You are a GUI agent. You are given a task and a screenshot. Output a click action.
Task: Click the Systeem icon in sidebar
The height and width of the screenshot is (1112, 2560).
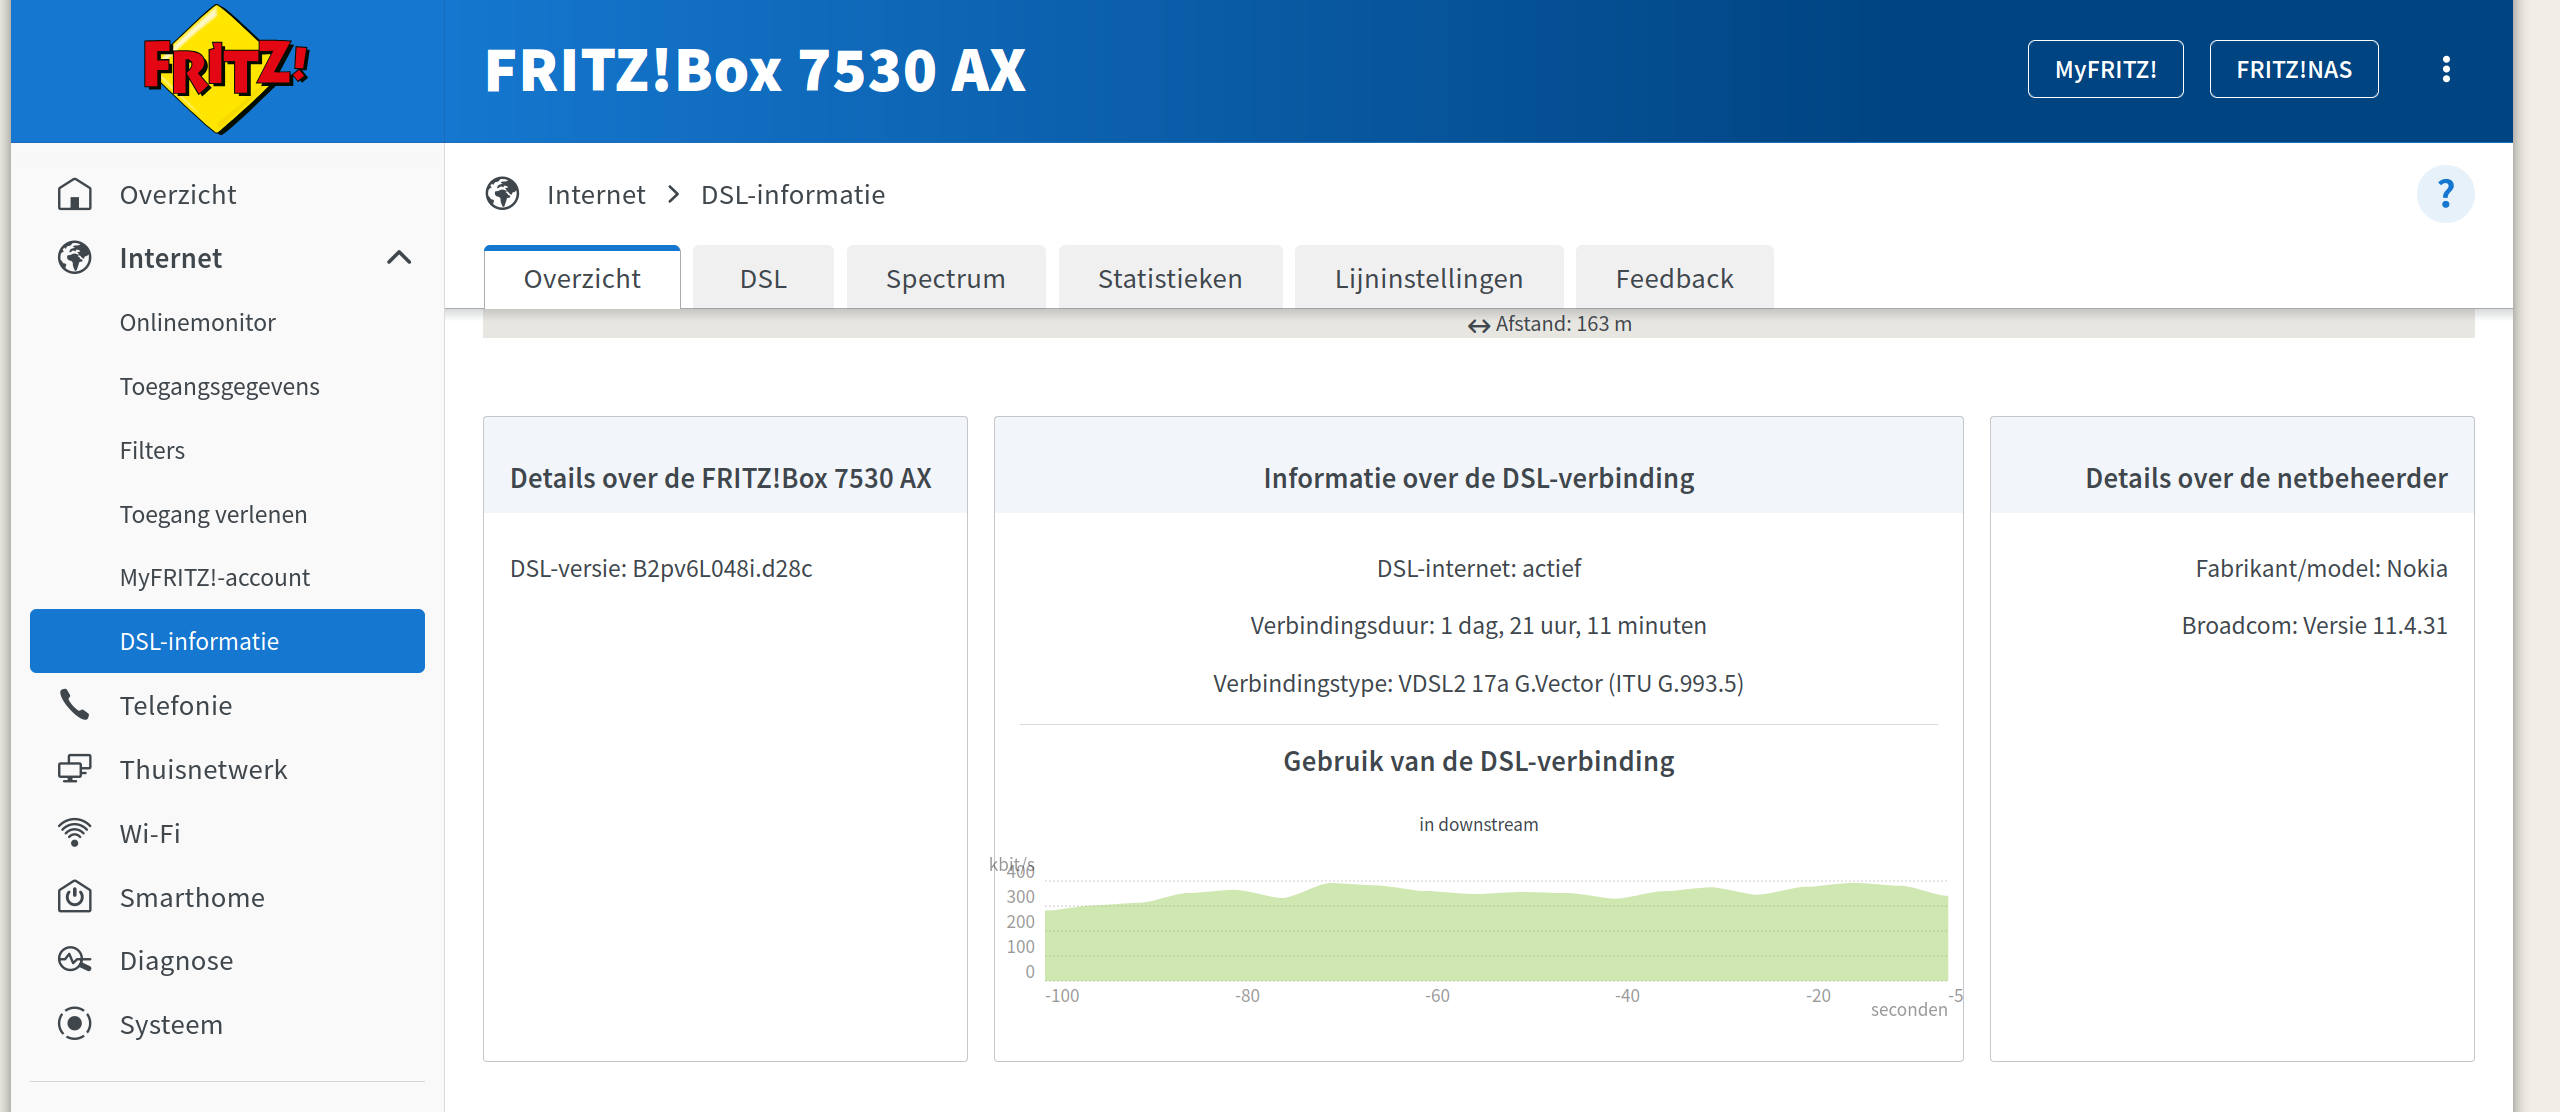(x=75, y=1024)
